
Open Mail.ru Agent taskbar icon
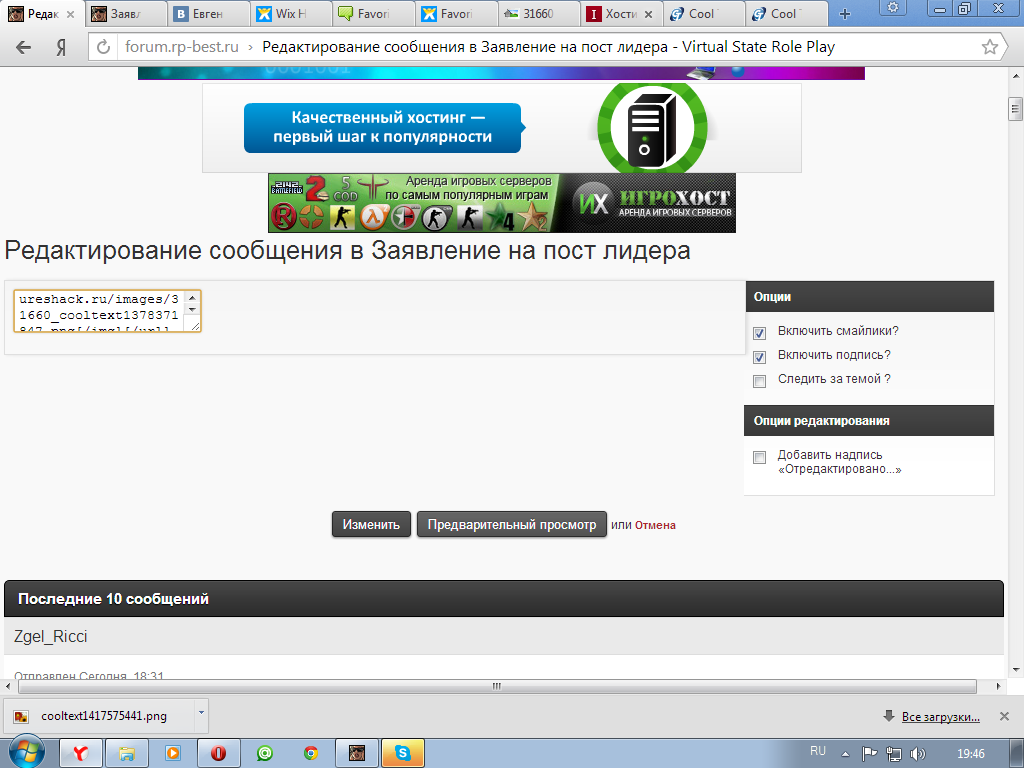264,754
